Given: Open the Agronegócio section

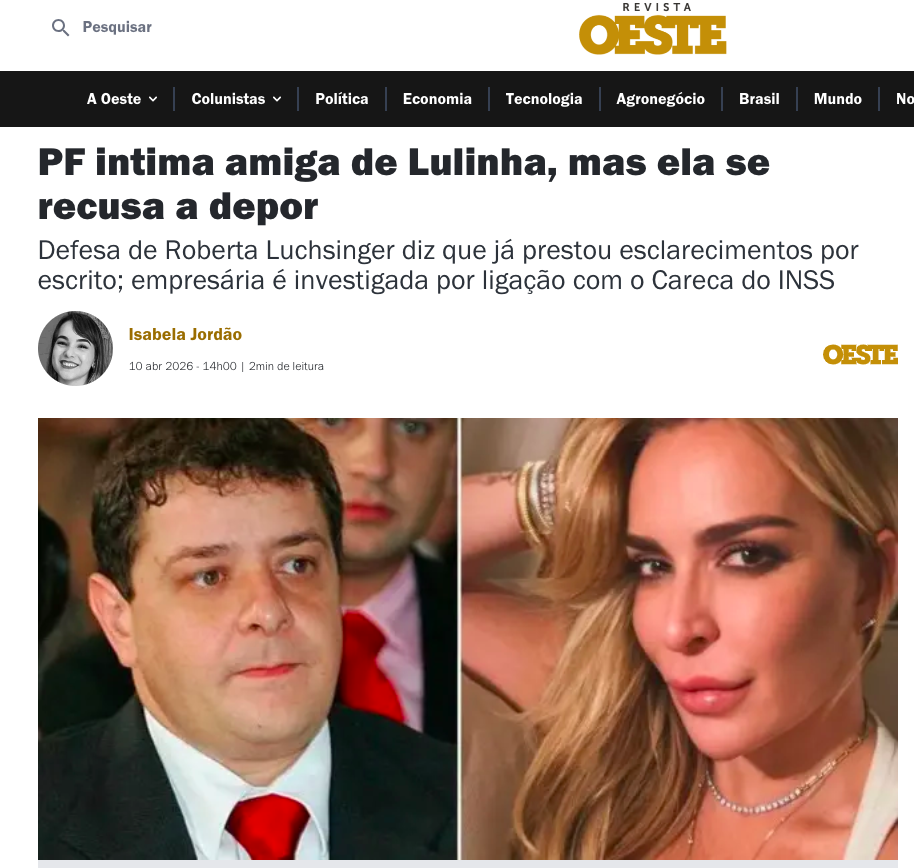Looking at the screenshot, I should [660, 99].
